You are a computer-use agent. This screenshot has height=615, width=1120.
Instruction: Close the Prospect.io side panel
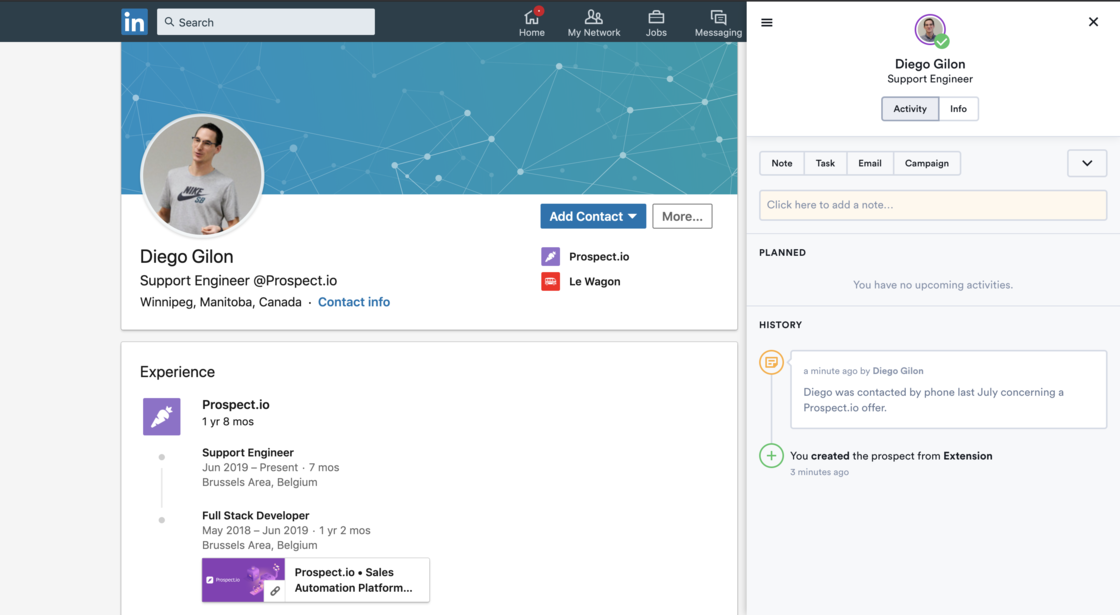click(x=1093, y=22)
